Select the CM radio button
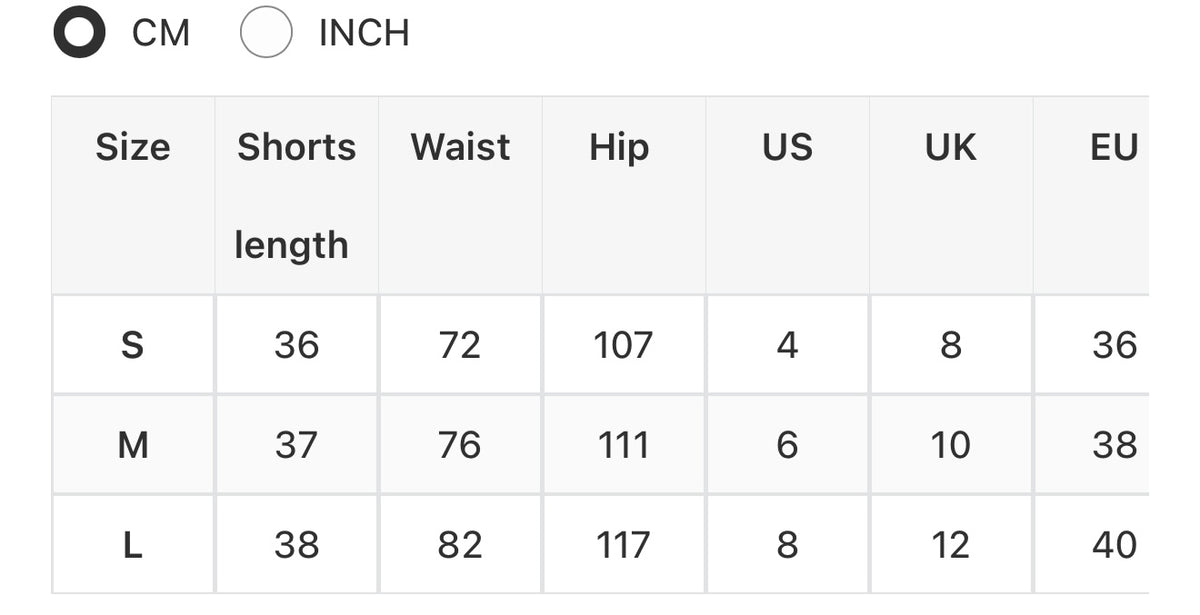 coord(79,32)
